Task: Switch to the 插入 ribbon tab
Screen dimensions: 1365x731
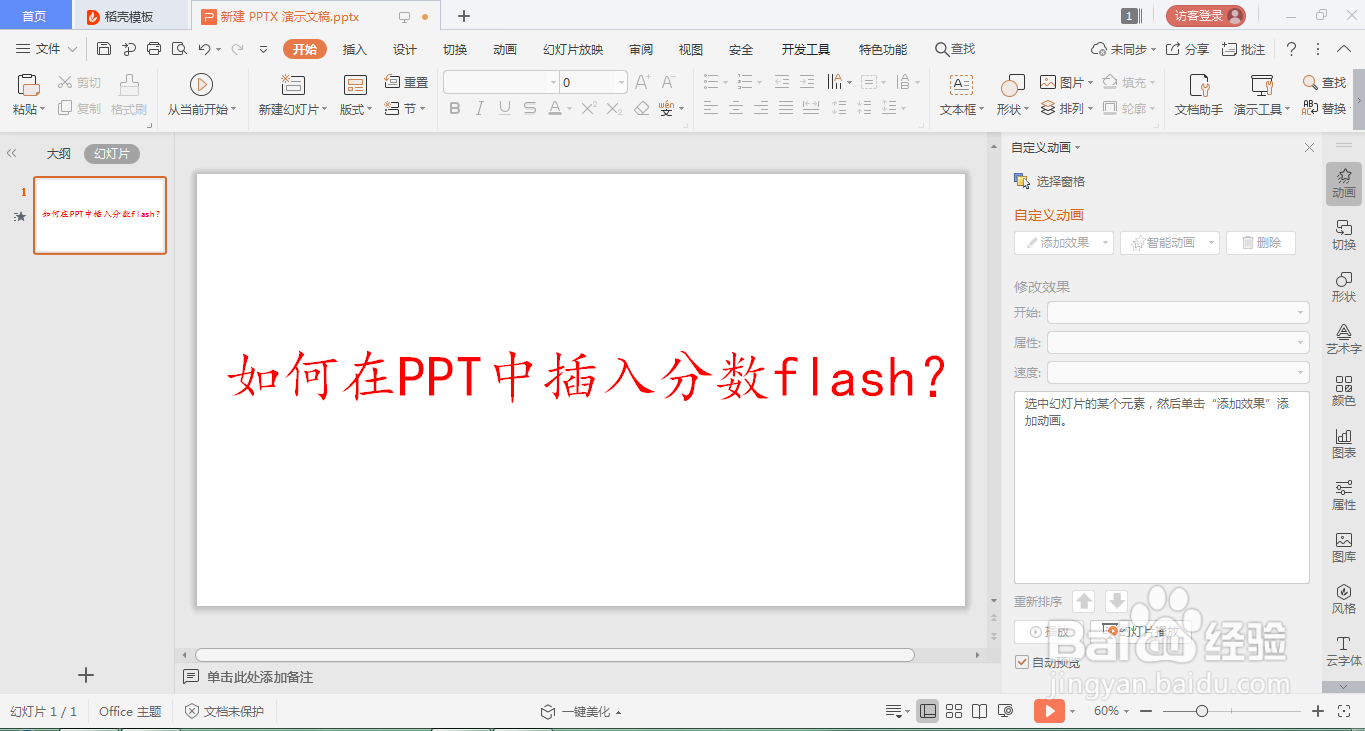Action: pos(354,48)
